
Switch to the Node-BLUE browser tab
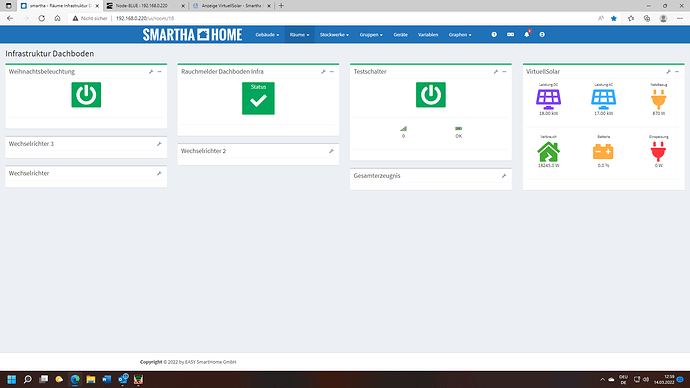(146, 6)
